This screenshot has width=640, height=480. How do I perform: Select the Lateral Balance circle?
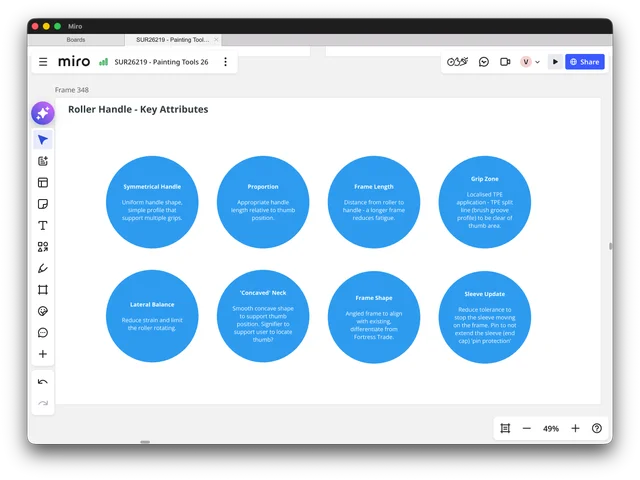pyautogui.click(x=152, y=316)
